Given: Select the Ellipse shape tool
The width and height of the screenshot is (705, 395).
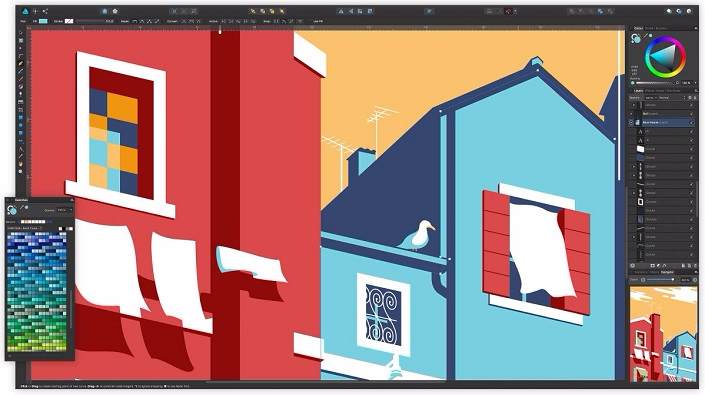Looking at the screenshot, I should point(20,125).
